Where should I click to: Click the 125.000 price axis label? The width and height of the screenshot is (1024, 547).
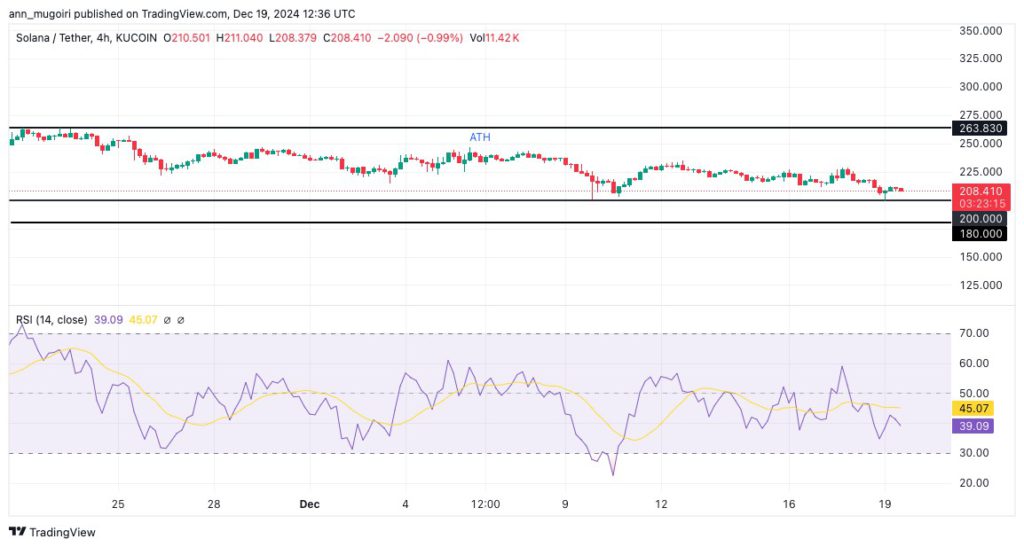pyautogui.click(x=980, y=285)
